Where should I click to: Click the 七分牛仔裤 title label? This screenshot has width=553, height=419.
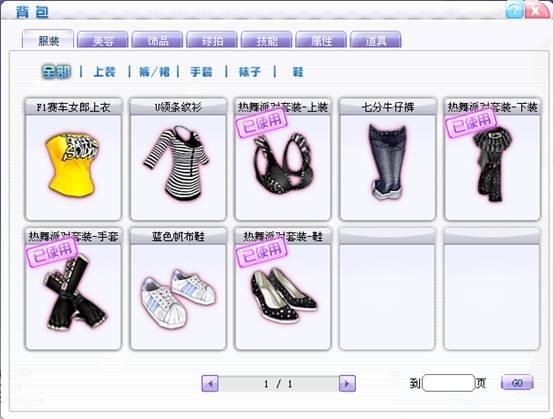pyautogui.click(x=388, y=107)
